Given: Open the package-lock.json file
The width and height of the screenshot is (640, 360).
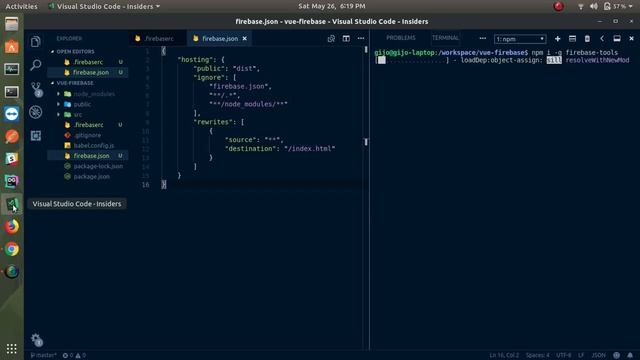Looking at the screenshot, I should pyautogui.click(x=88, y=166).
